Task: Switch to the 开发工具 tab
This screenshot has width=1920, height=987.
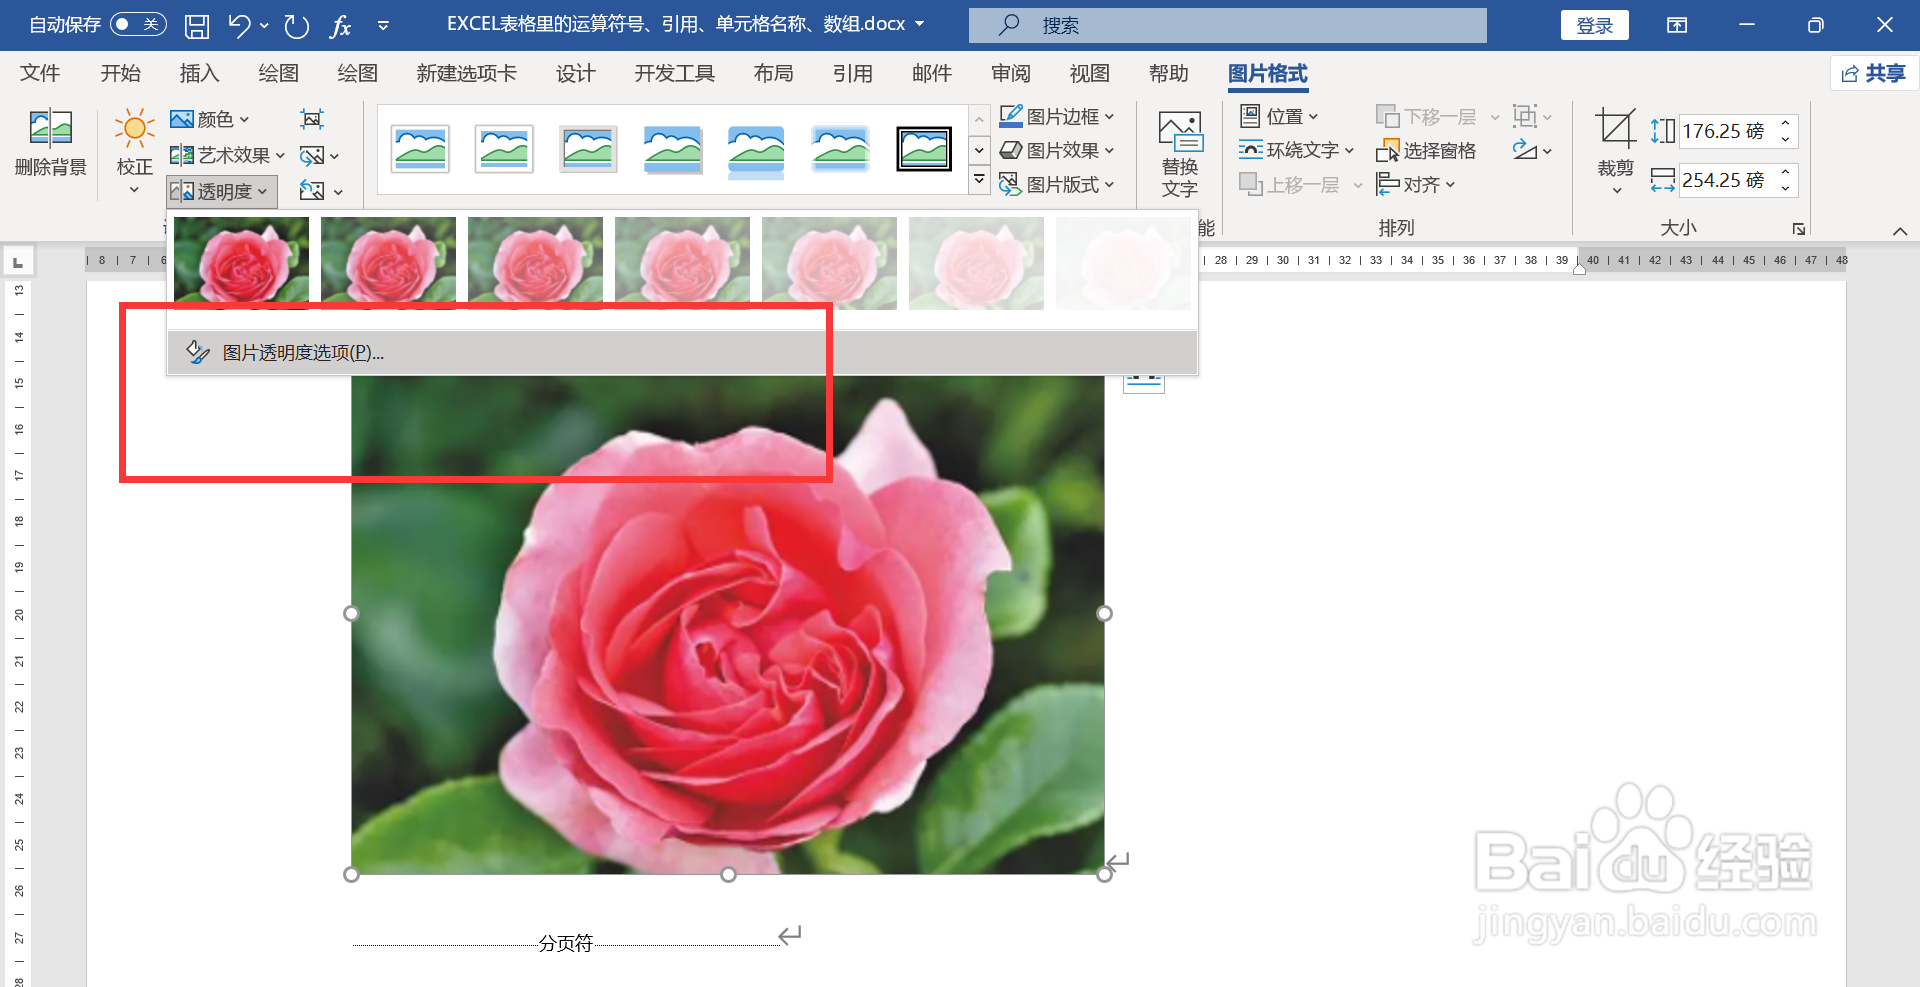Action: click(x=674, y=73)
